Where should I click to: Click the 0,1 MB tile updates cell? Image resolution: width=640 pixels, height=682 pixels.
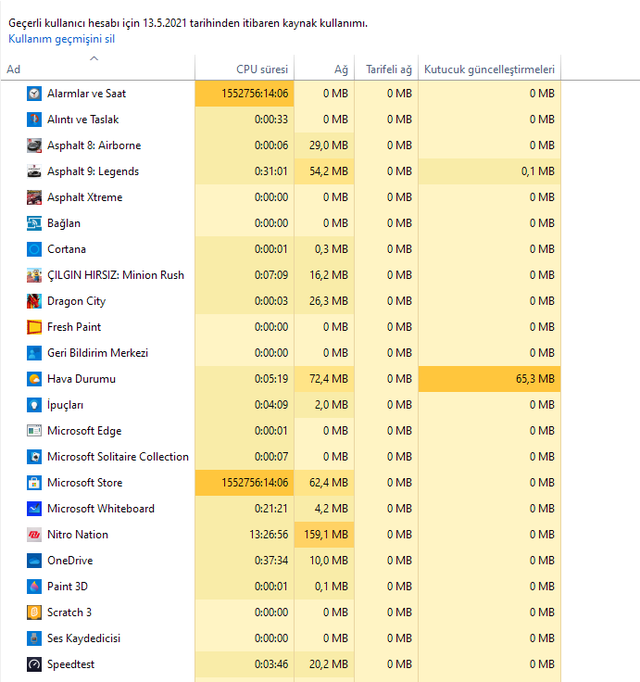click(x=489, y=171)
